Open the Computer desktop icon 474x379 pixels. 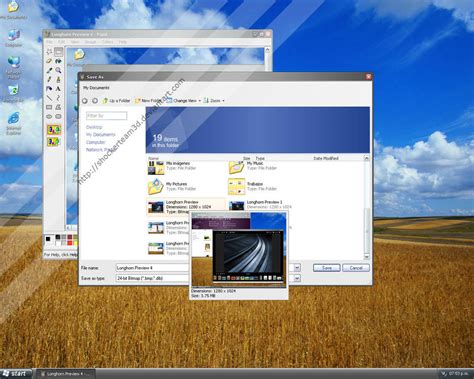point(14,38)
